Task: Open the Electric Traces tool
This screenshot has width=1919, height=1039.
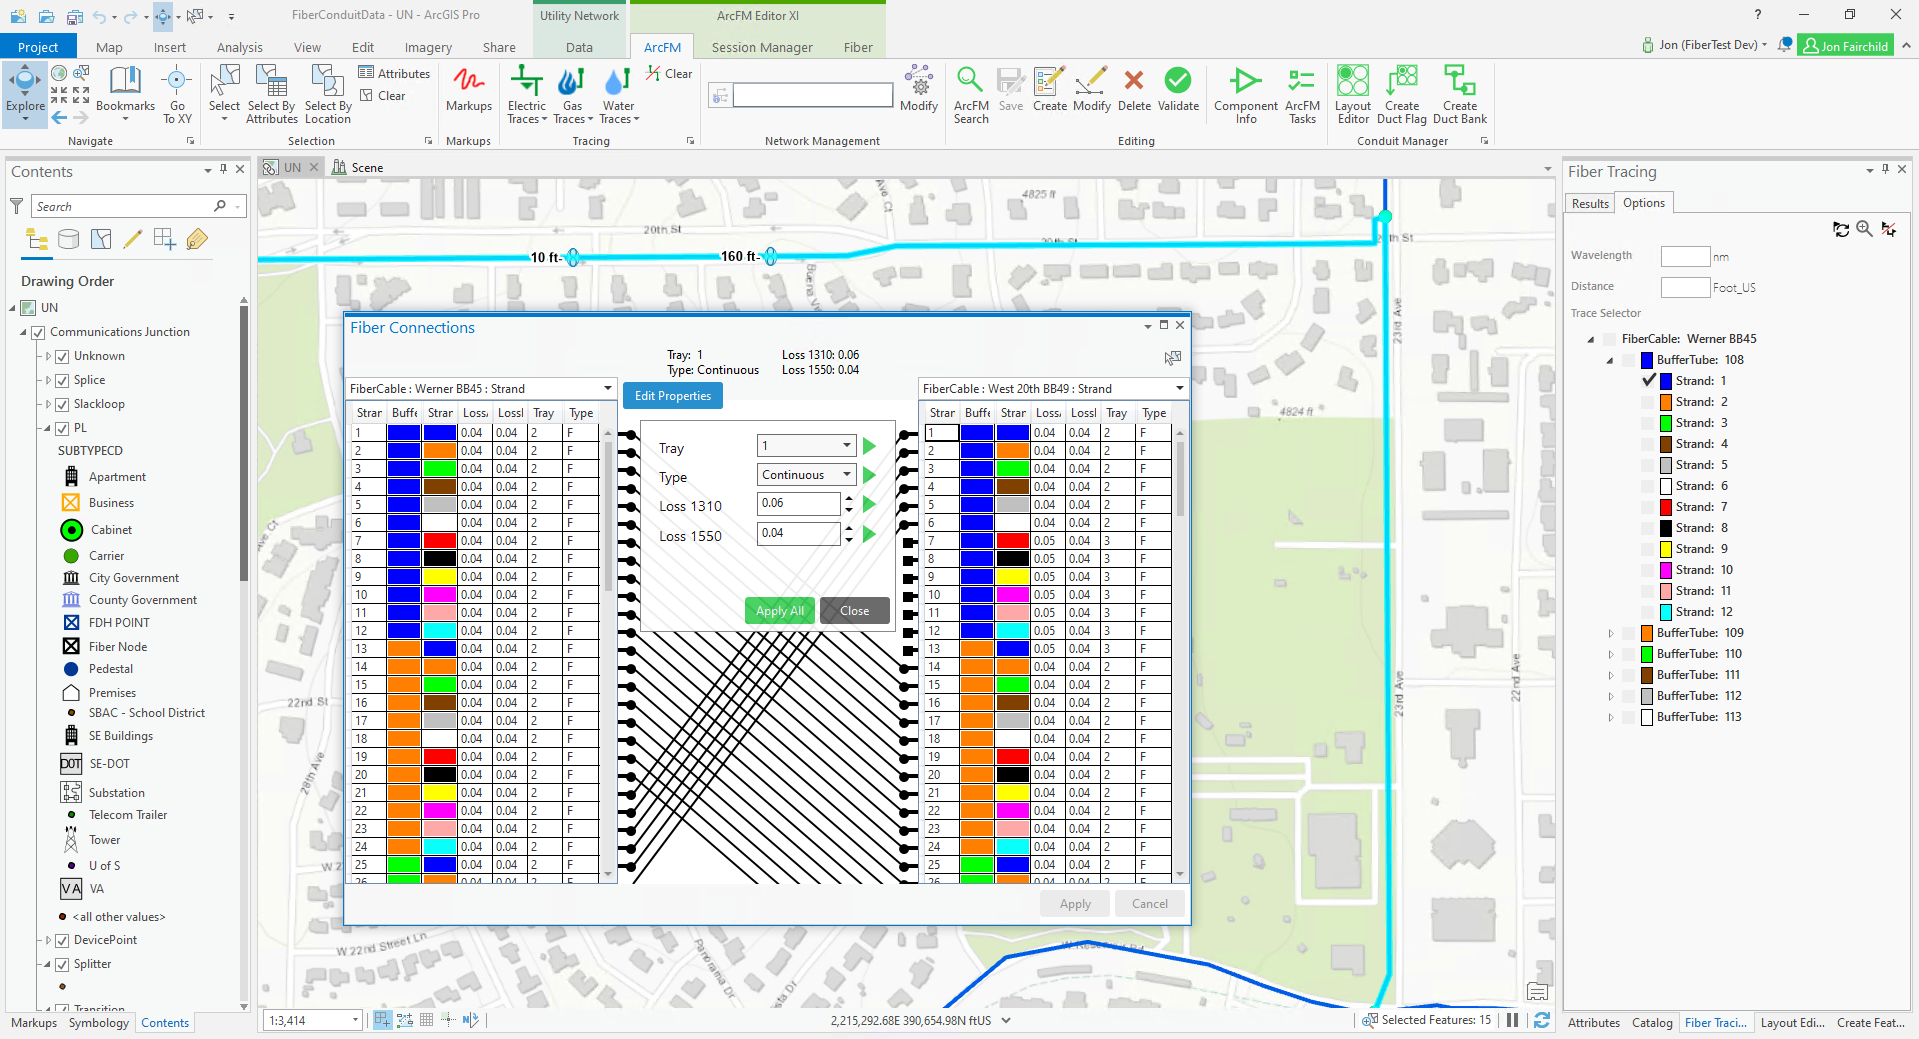Action: click(527, 94)
